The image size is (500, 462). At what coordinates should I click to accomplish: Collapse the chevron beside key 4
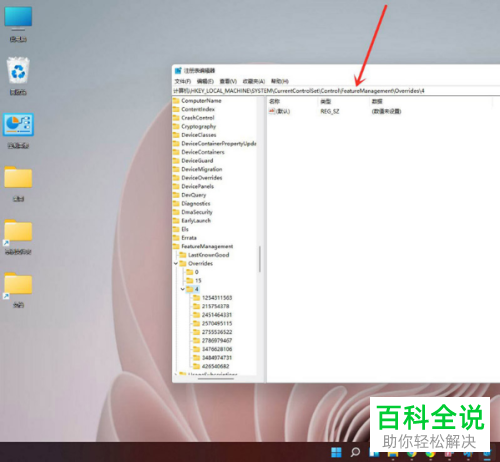click(x=183, y=289)
